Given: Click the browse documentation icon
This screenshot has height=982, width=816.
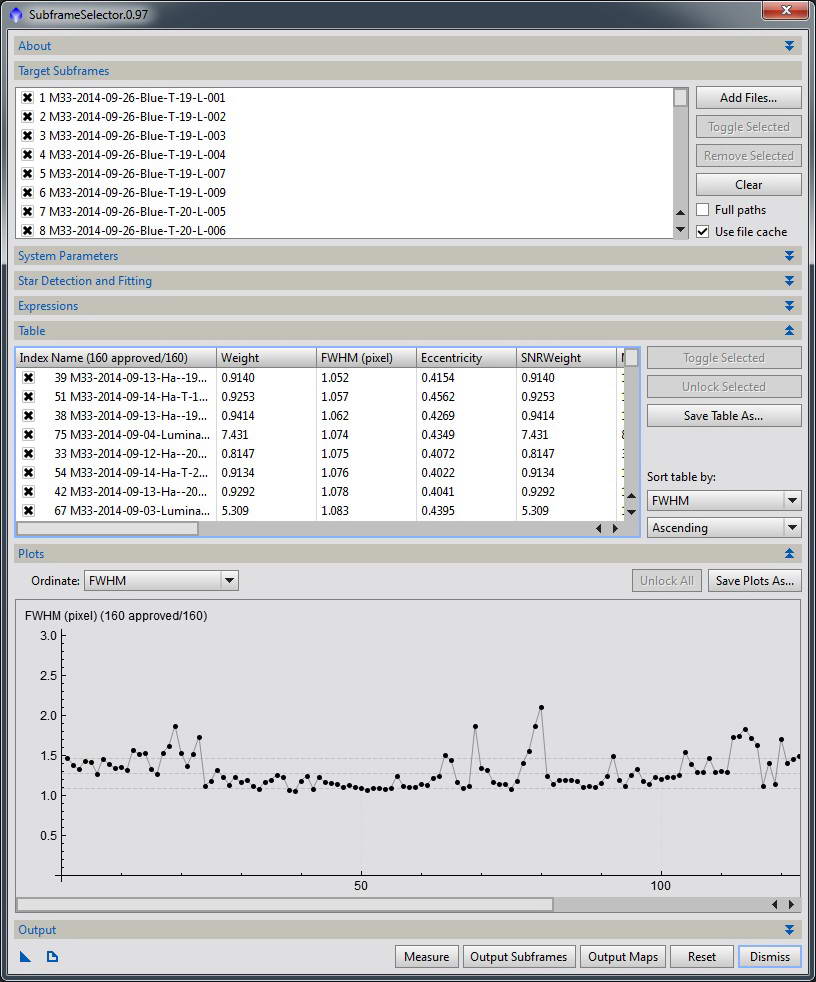Looking at the screenshot, I should click(53, 956).
